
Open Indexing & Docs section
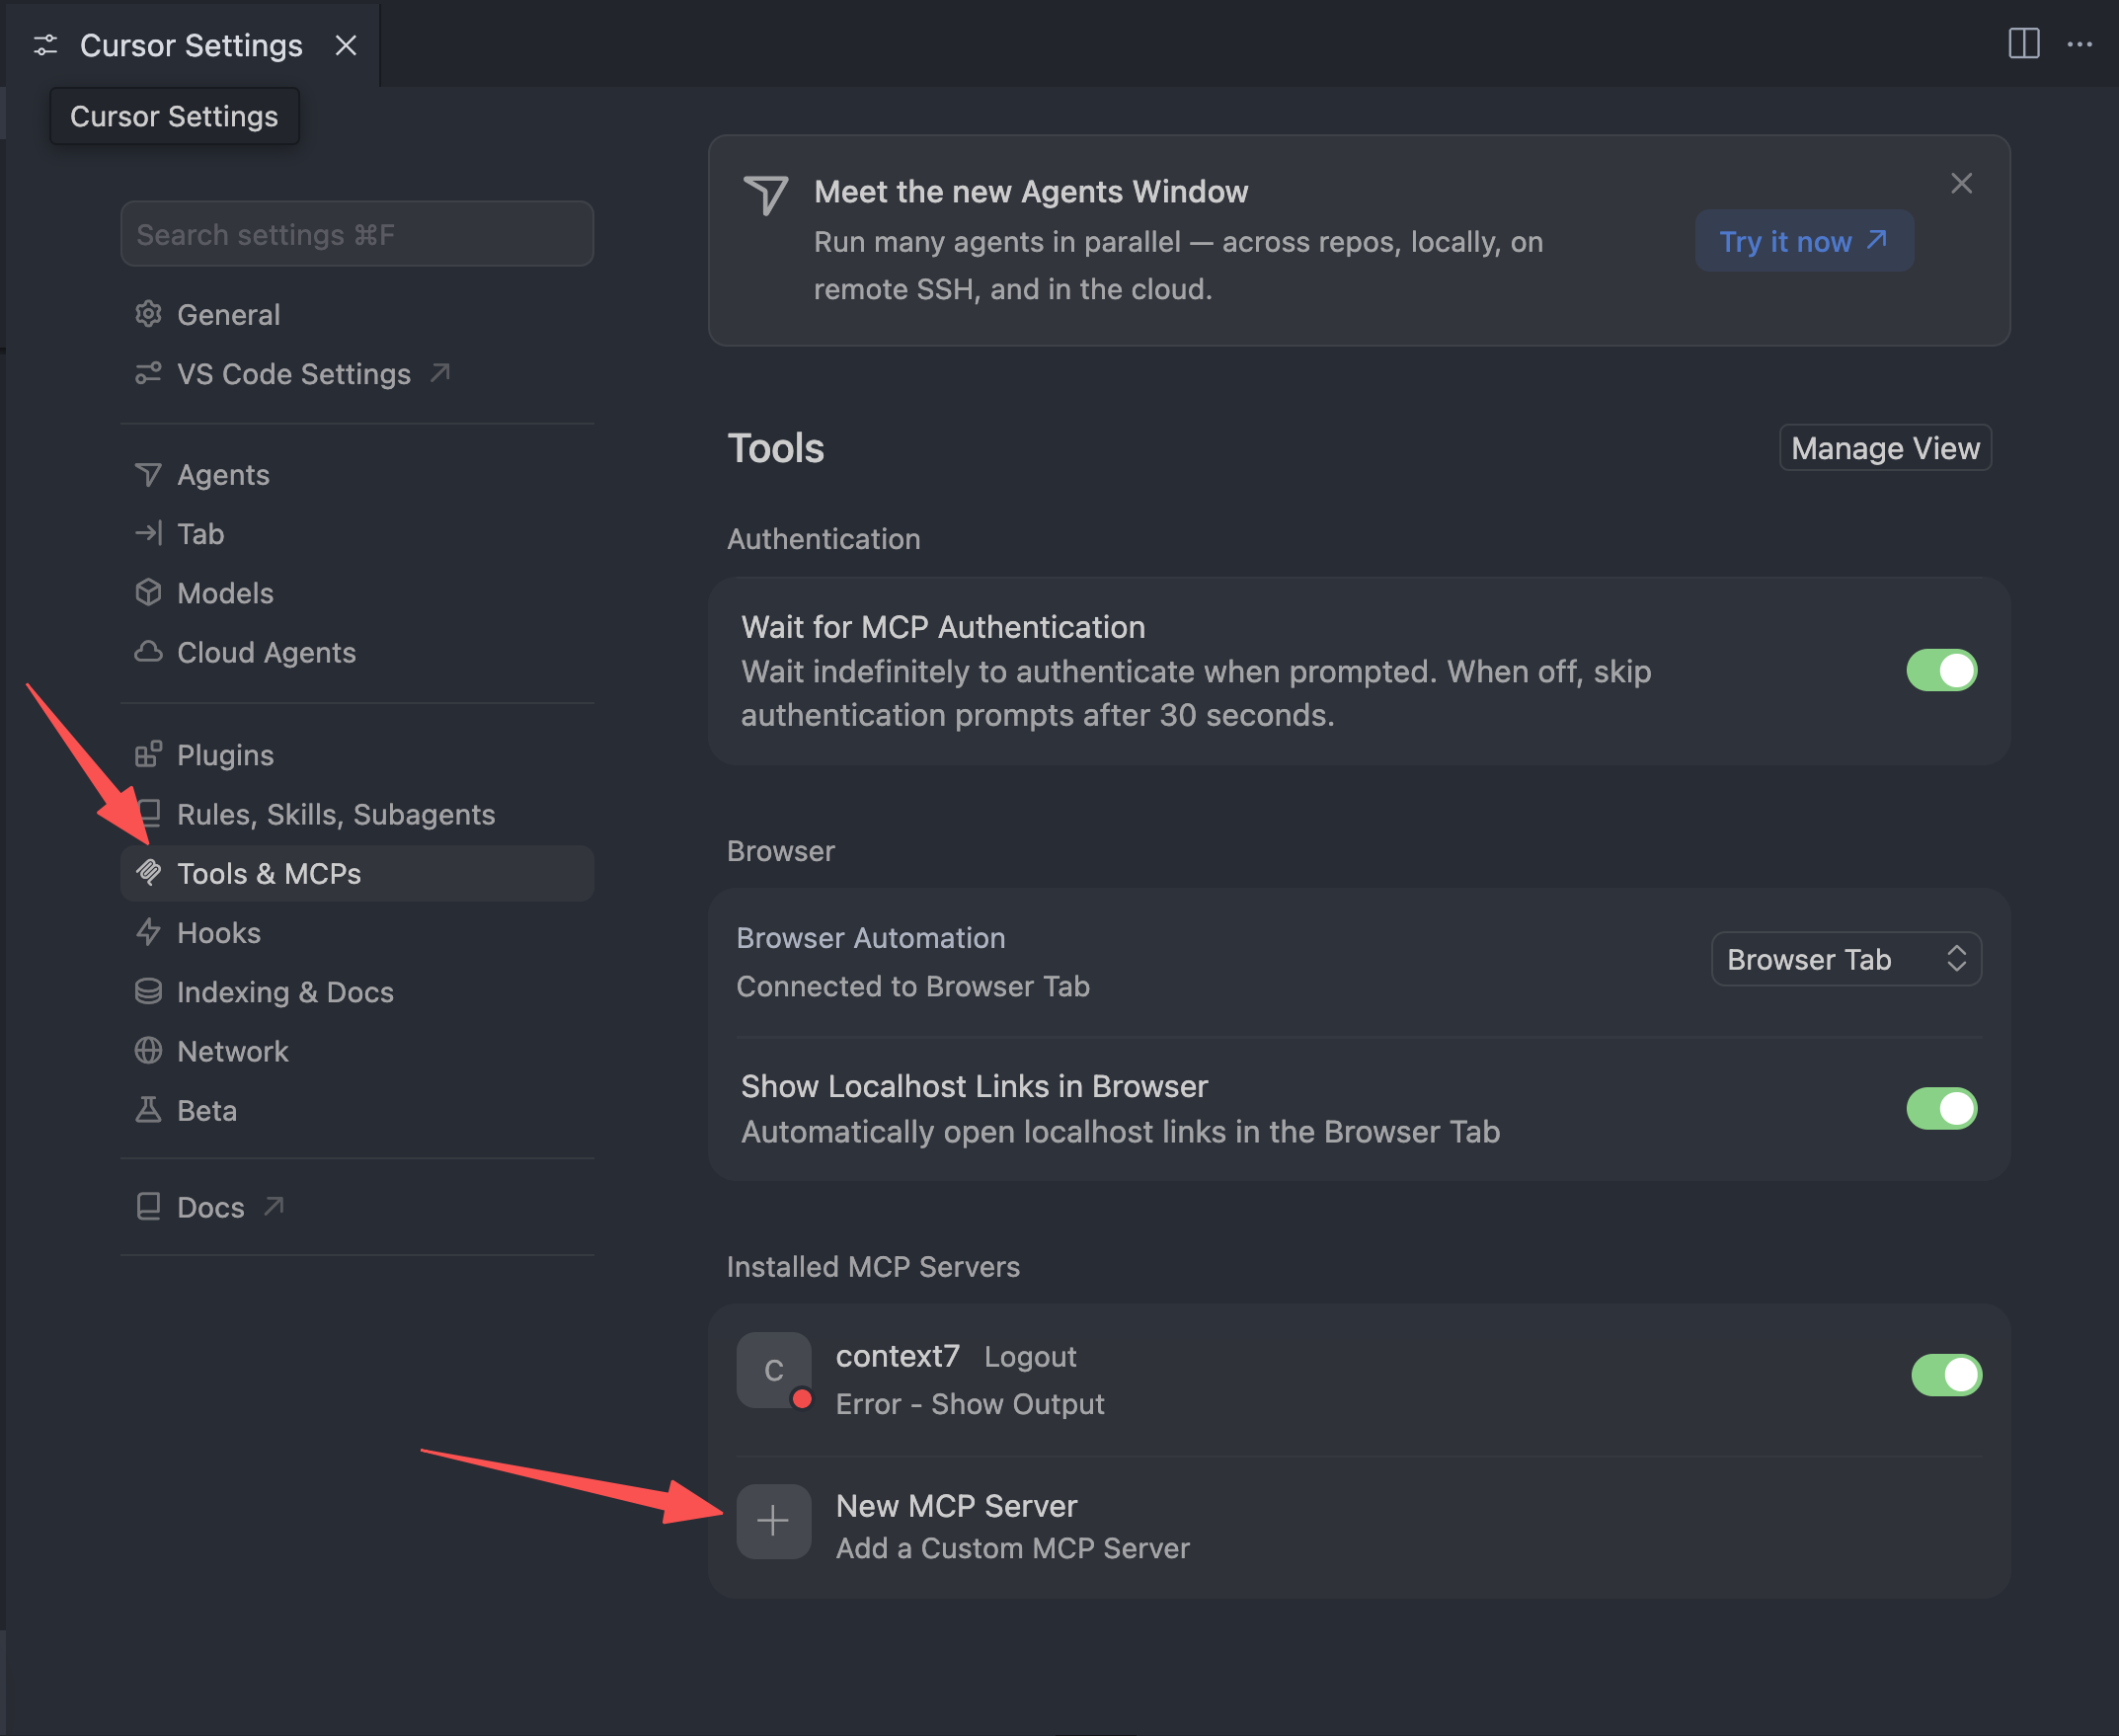pyautogui.click(x=357, y=991)
